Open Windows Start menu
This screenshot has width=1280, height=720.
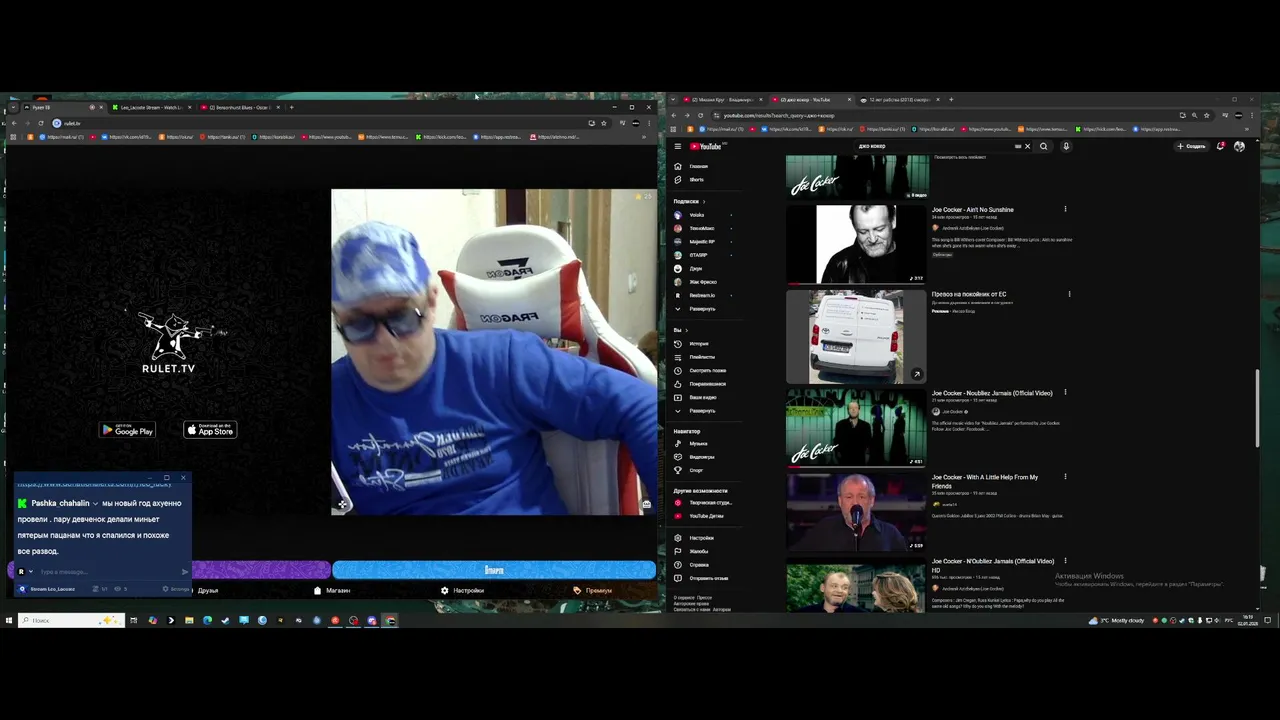(8, 620)
